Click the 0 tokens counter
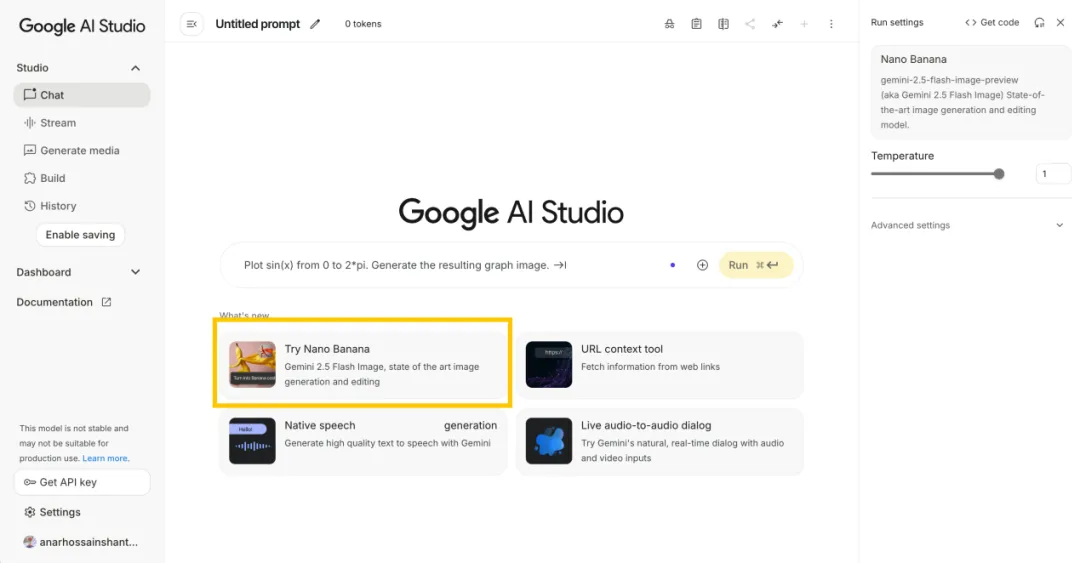This screenshot has width=1080, height=563. pyautogui.click(x=363, y=24)
